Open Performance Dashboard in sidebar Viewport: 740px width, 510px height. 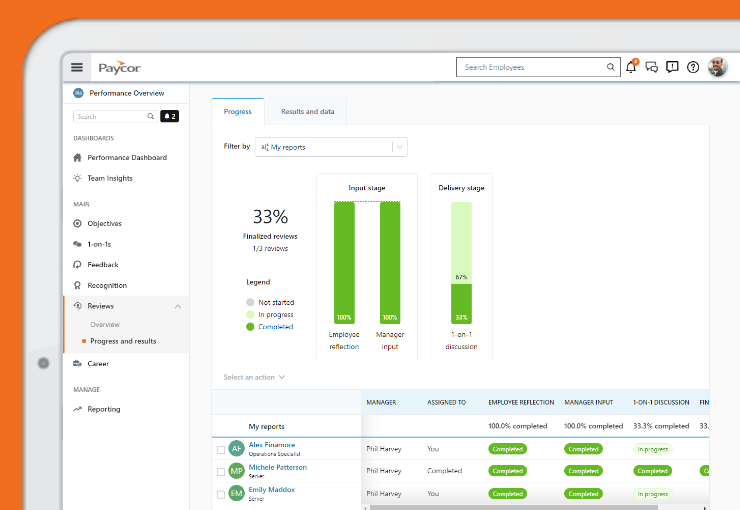click(127, 158)
